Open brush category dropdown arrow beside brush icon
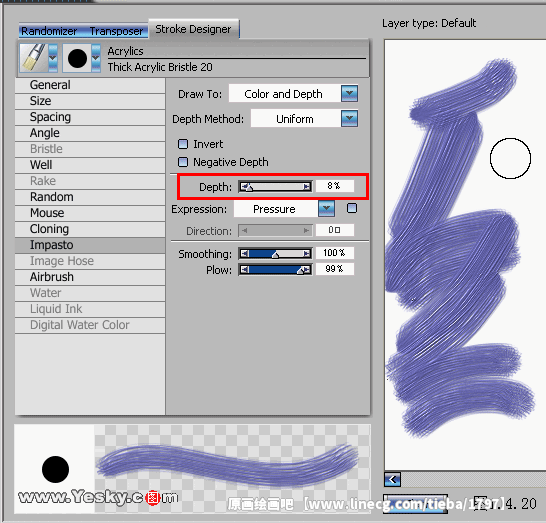This screenshot has width=546, height=523. [53, 57]
